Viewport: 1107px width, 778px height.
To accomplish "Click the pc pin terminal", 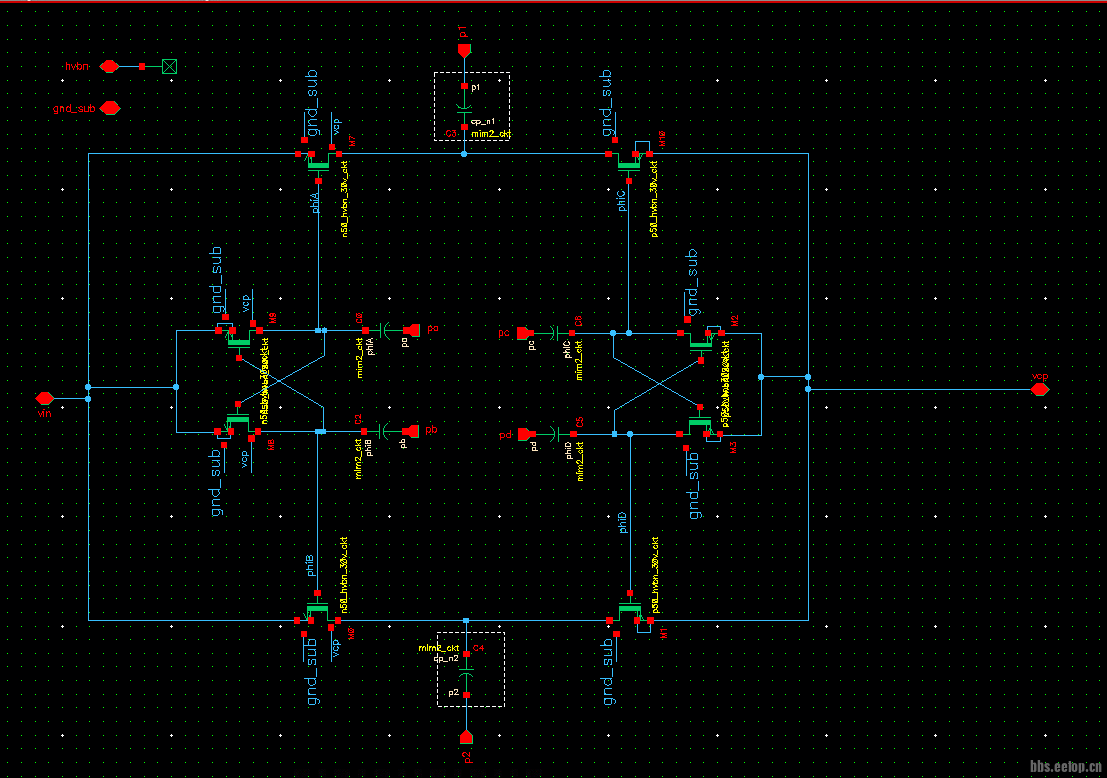I will tap(524, 332).
